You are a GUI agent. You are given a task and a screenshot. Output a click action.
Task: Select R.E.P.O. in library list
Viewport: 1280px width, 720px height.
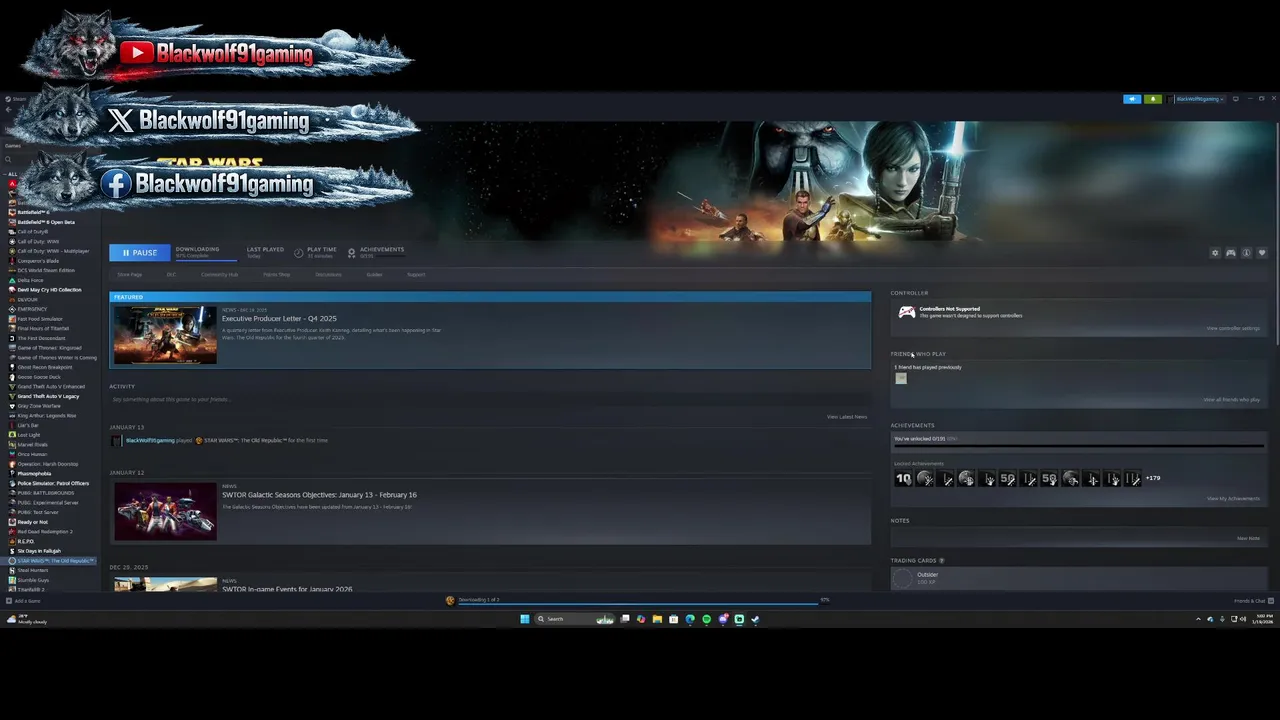(25, 541)
